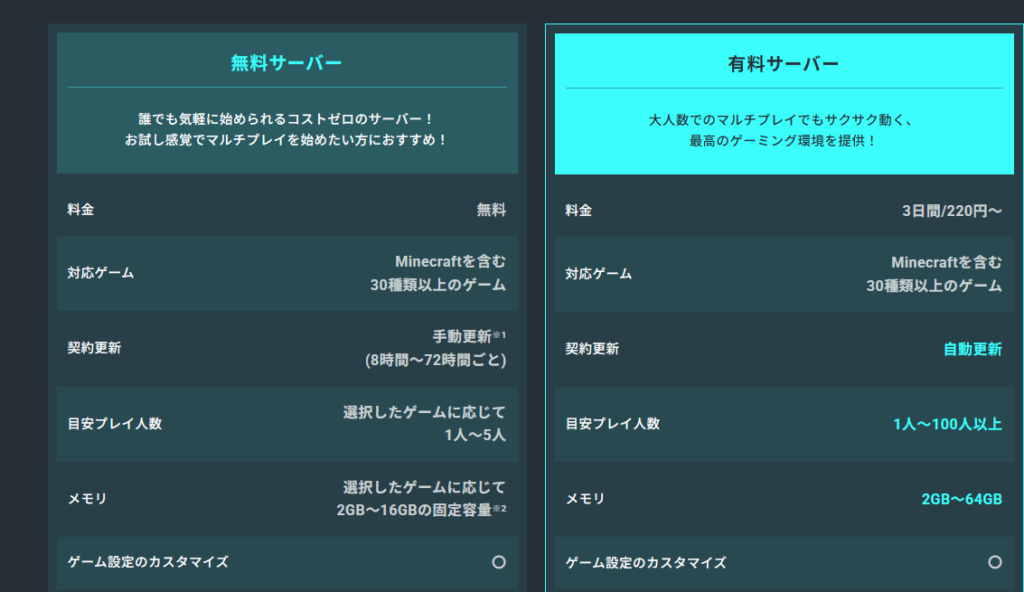Click the 契約更新 label in free server card
This screenshot has height=592, width=1024.
point(94,348)
